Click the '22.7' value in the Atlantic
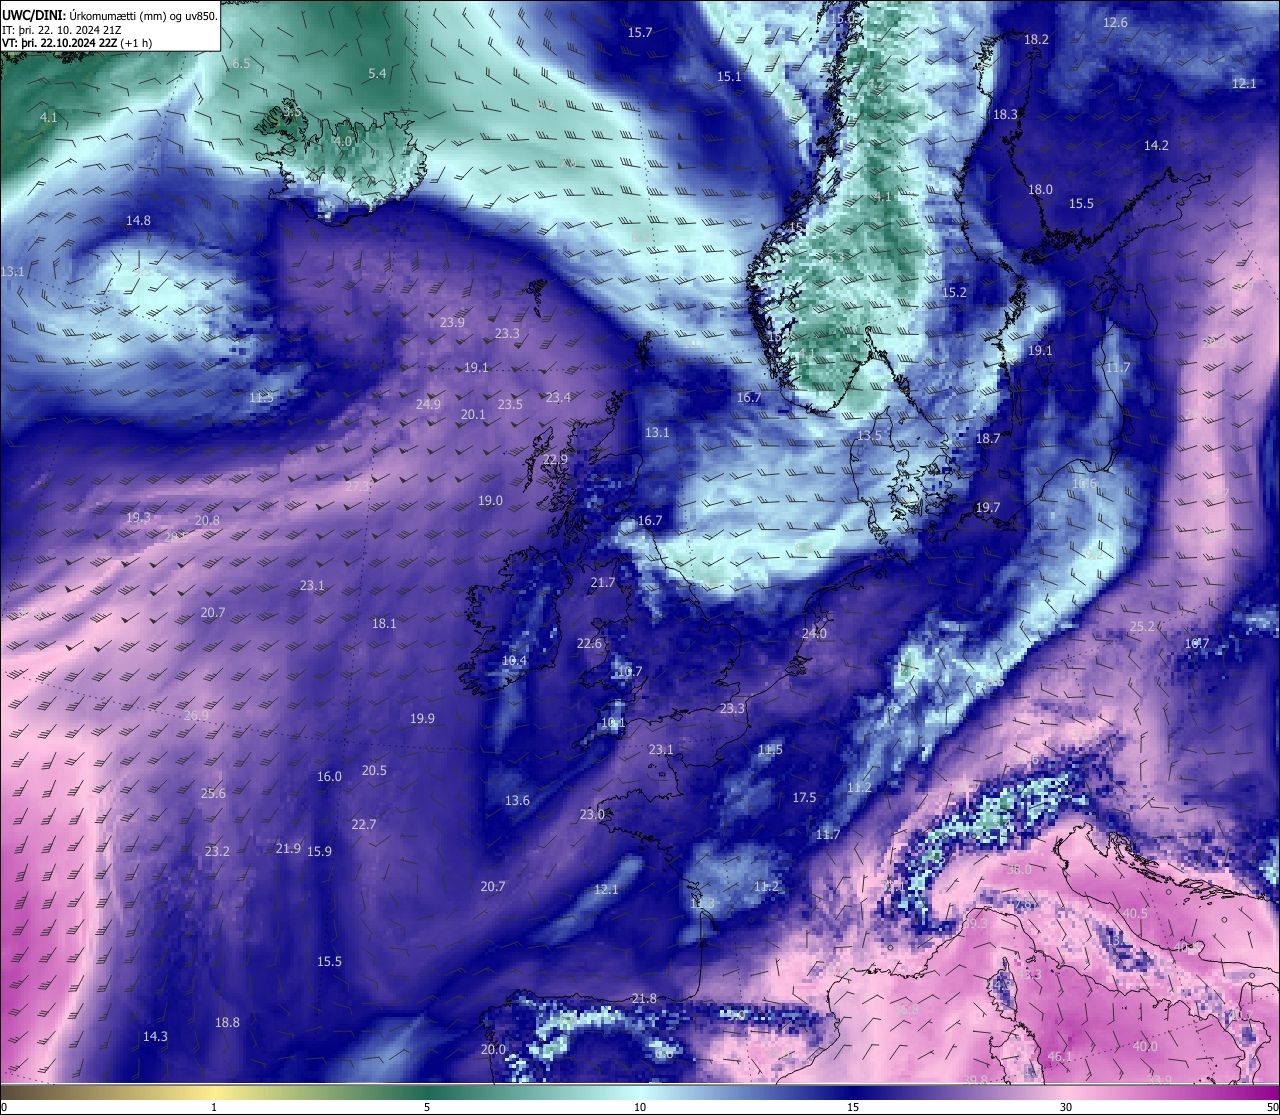1280x1115 pixels. pos(364,824)
